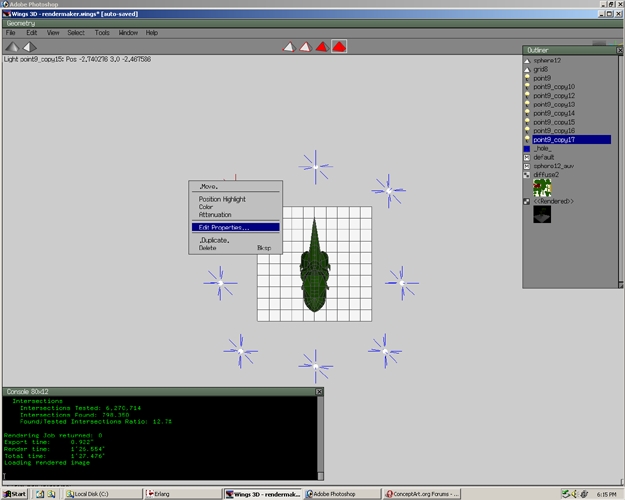The width and height of the screenshot is (625, 500).
Task: Click the blue material icon beside _hole_
Action: [527, 149]
